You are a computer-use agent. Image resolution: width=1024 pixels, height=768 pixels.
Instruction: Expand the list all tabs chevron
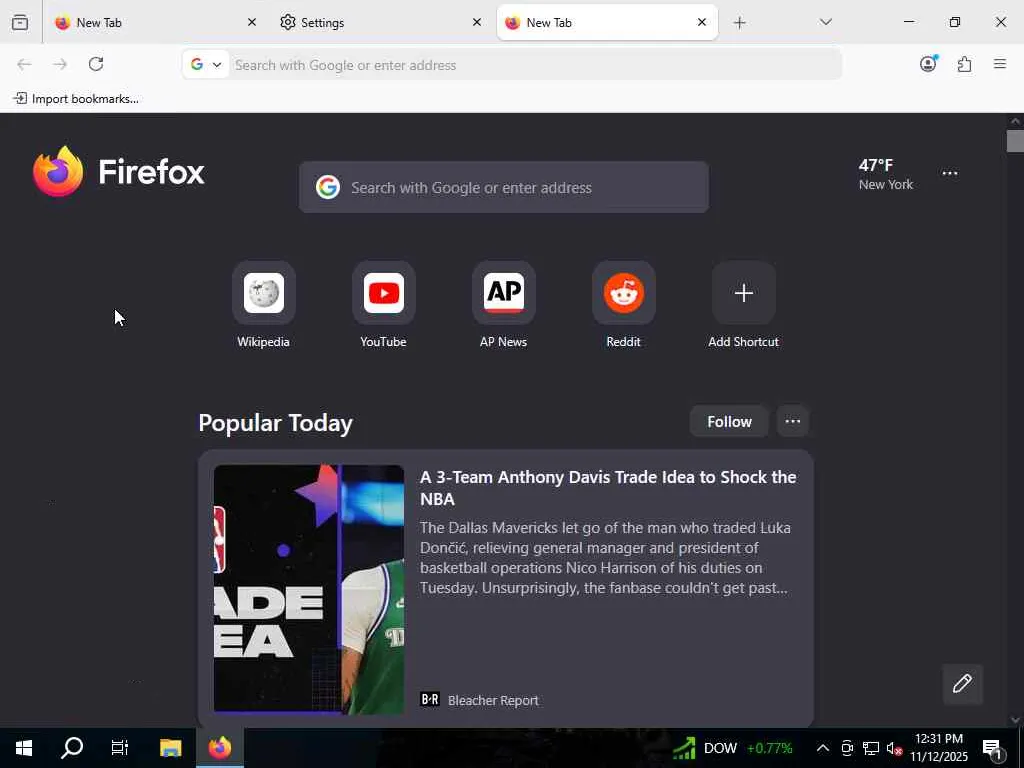pos(825,22)
